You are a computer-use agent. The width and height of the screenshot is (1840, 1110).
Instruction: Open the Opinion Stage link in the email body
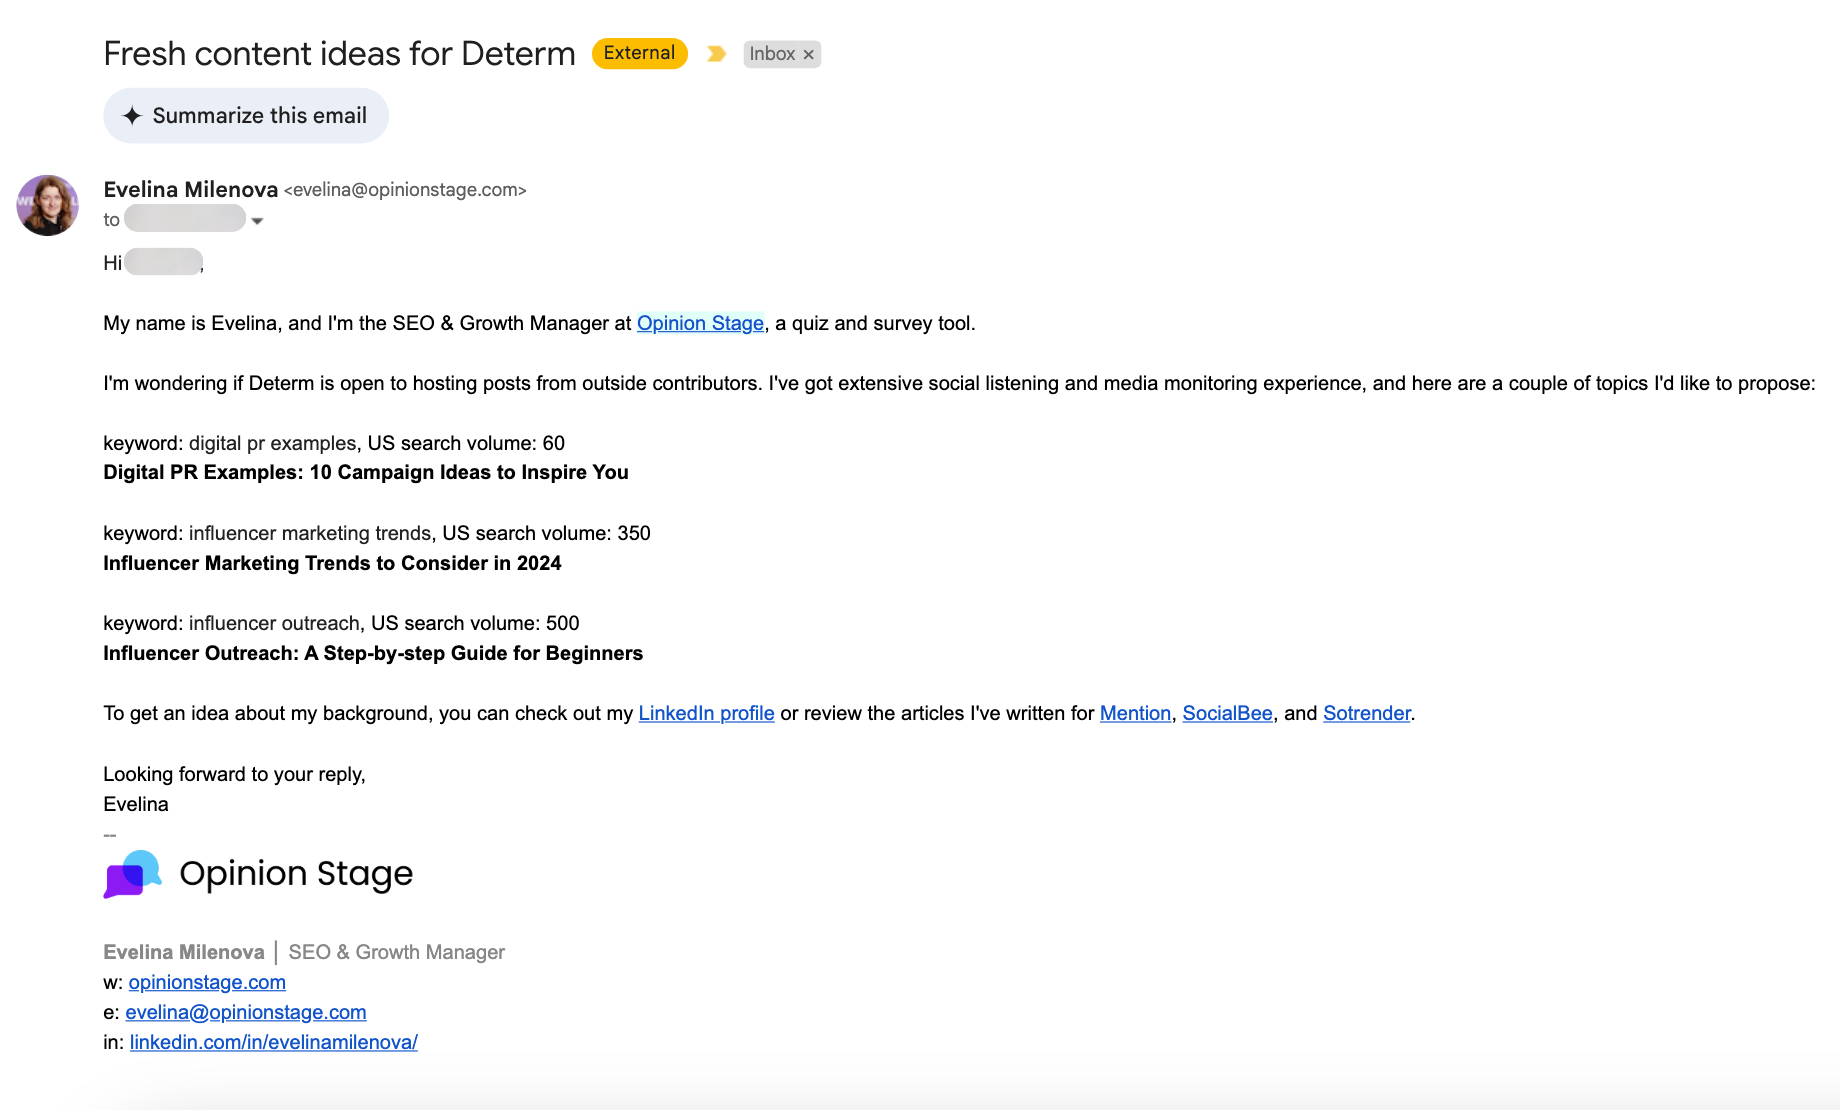pyautogui.click(x=699, y=323)
